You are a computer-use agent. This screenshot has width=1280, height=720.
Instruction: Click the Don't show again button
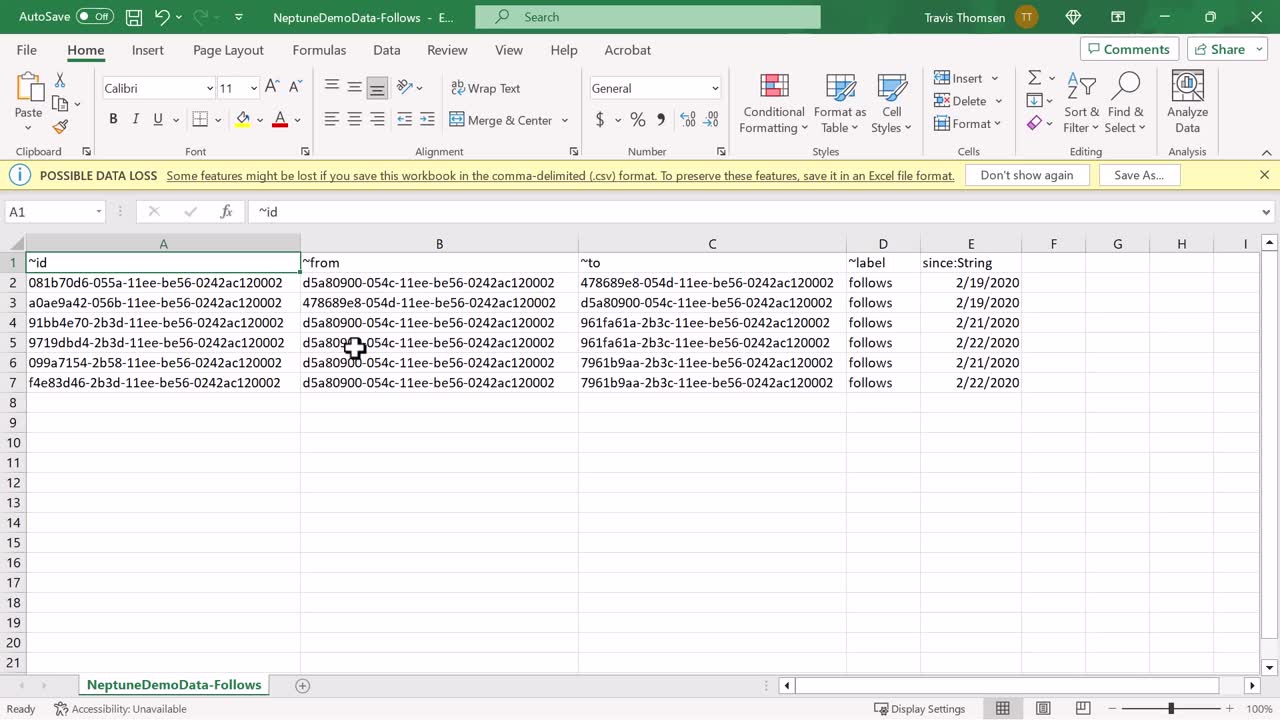point(1026,175)
